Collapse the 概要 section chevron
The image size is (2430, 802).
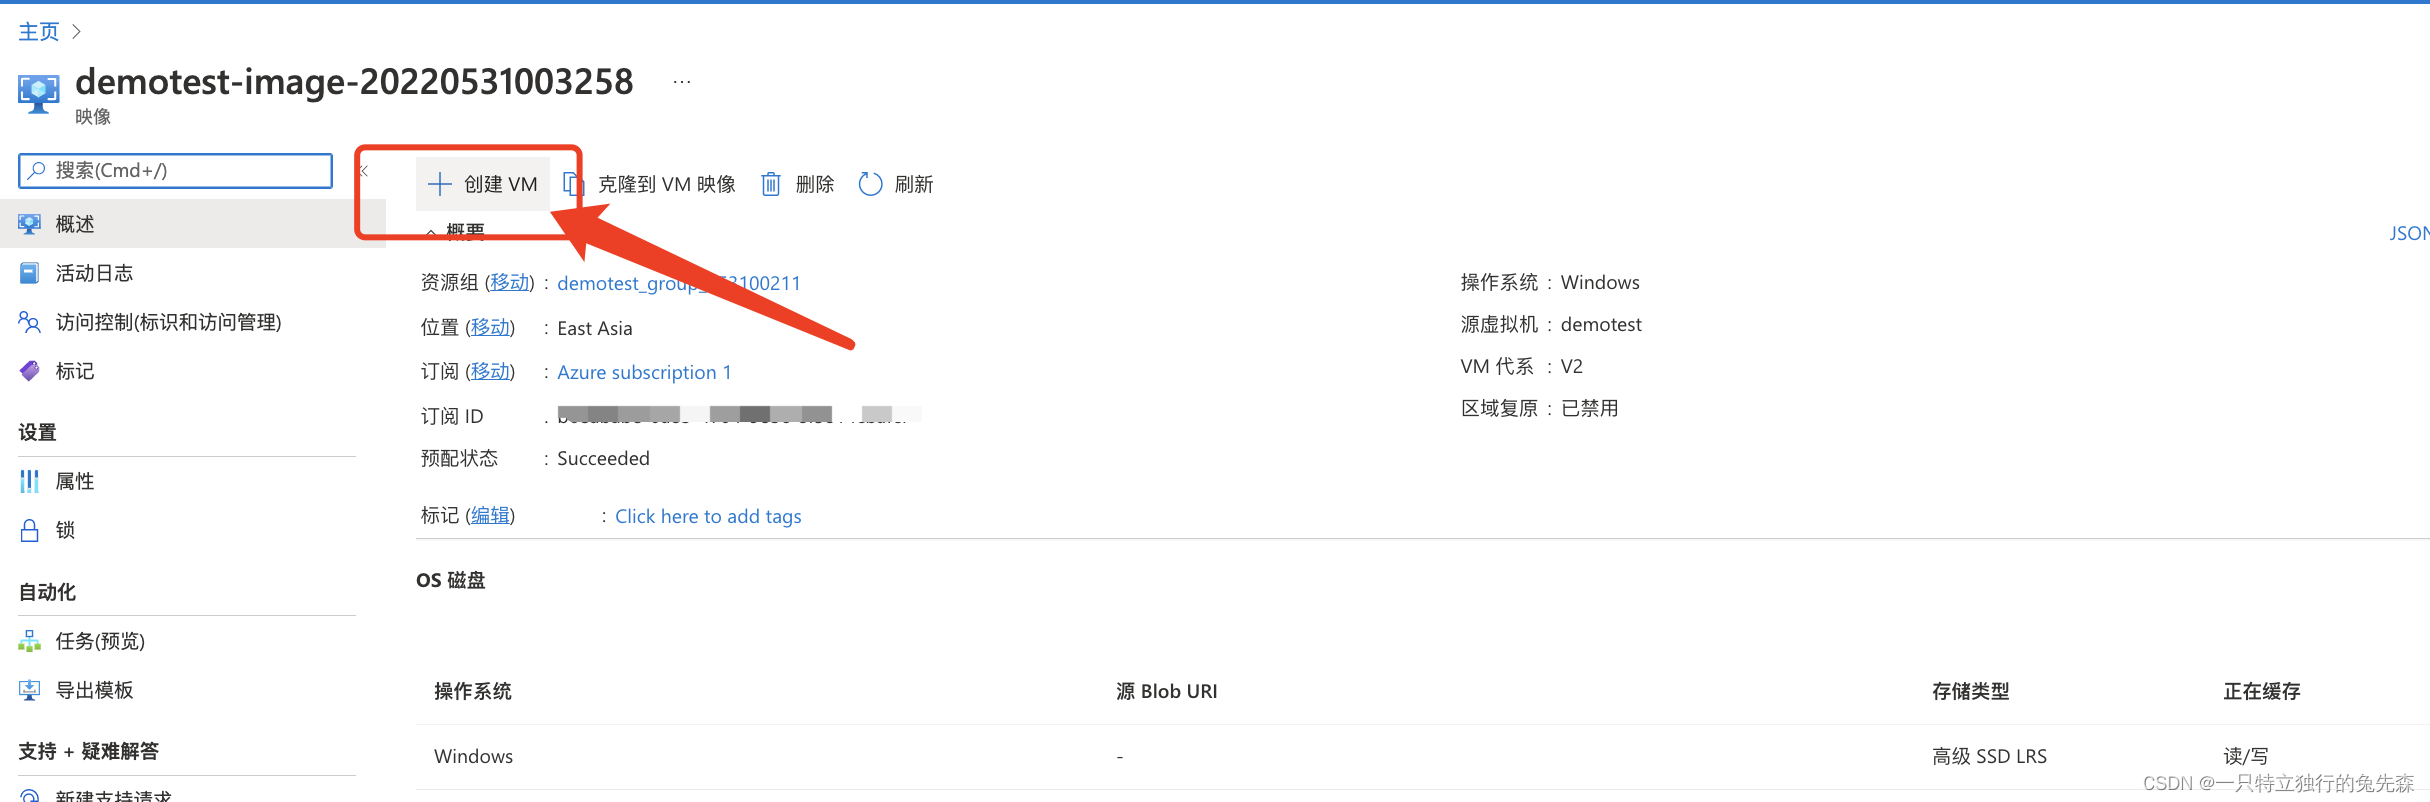(430, 232)
